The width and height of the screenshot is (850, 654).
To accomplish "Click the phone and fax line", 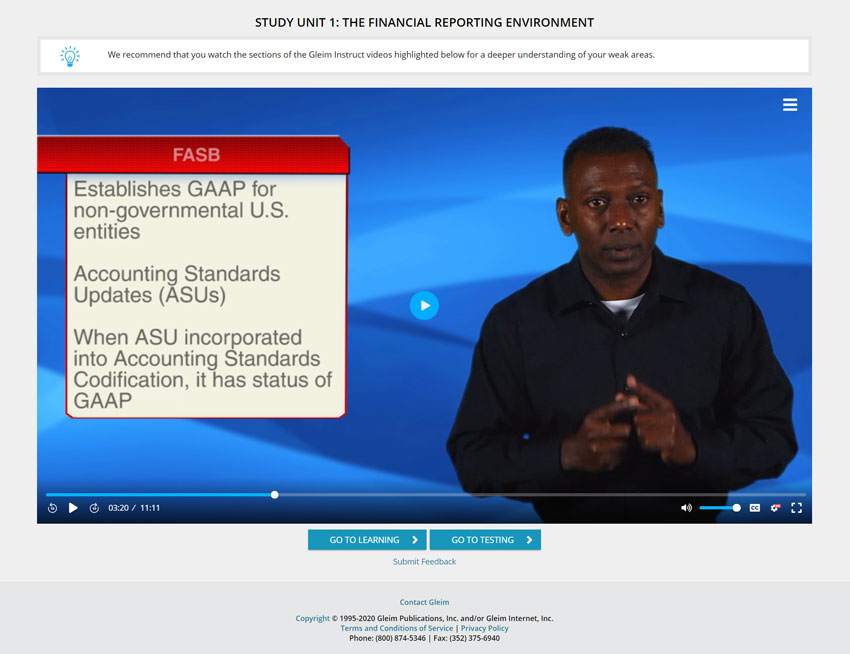I will click(424, 638).
